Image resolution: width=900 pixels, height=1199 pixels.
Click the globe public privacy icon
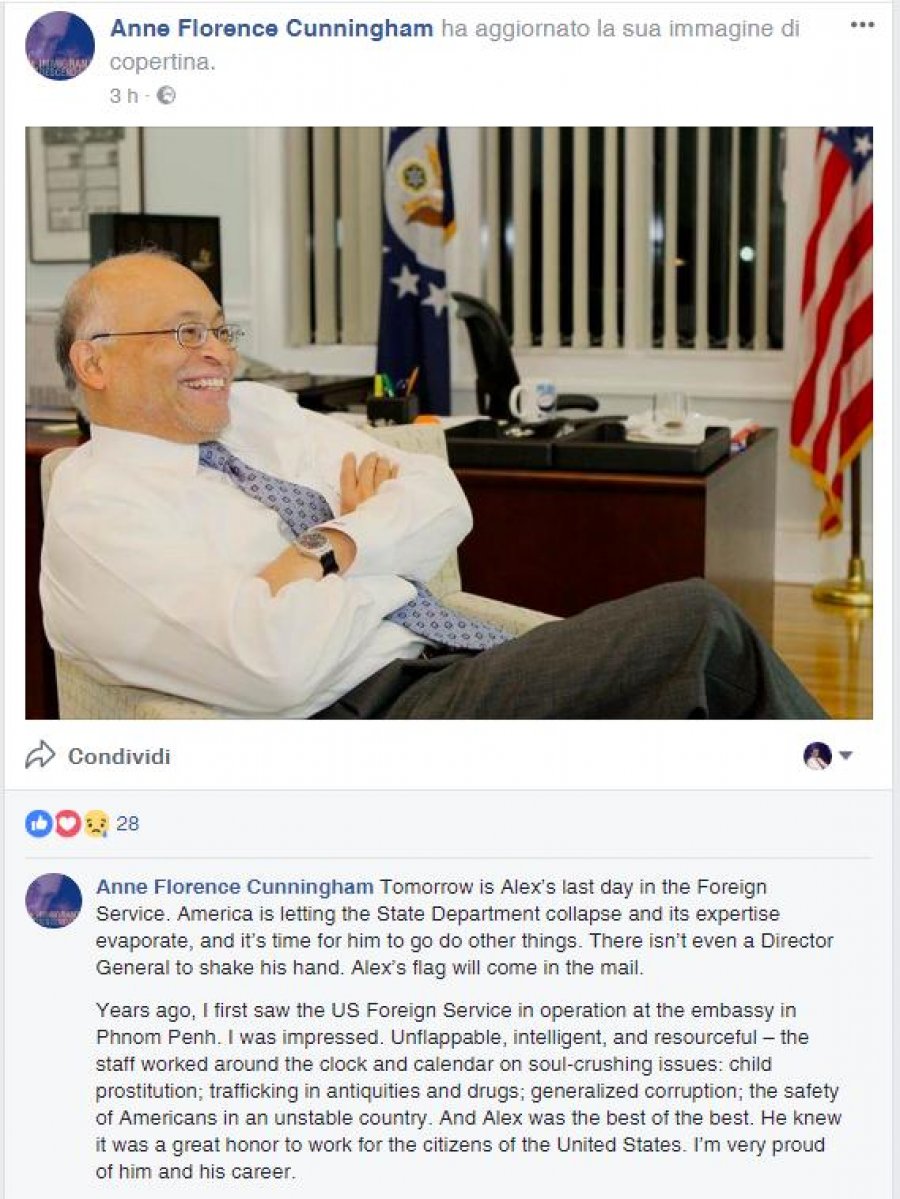[x=166, y=96]
